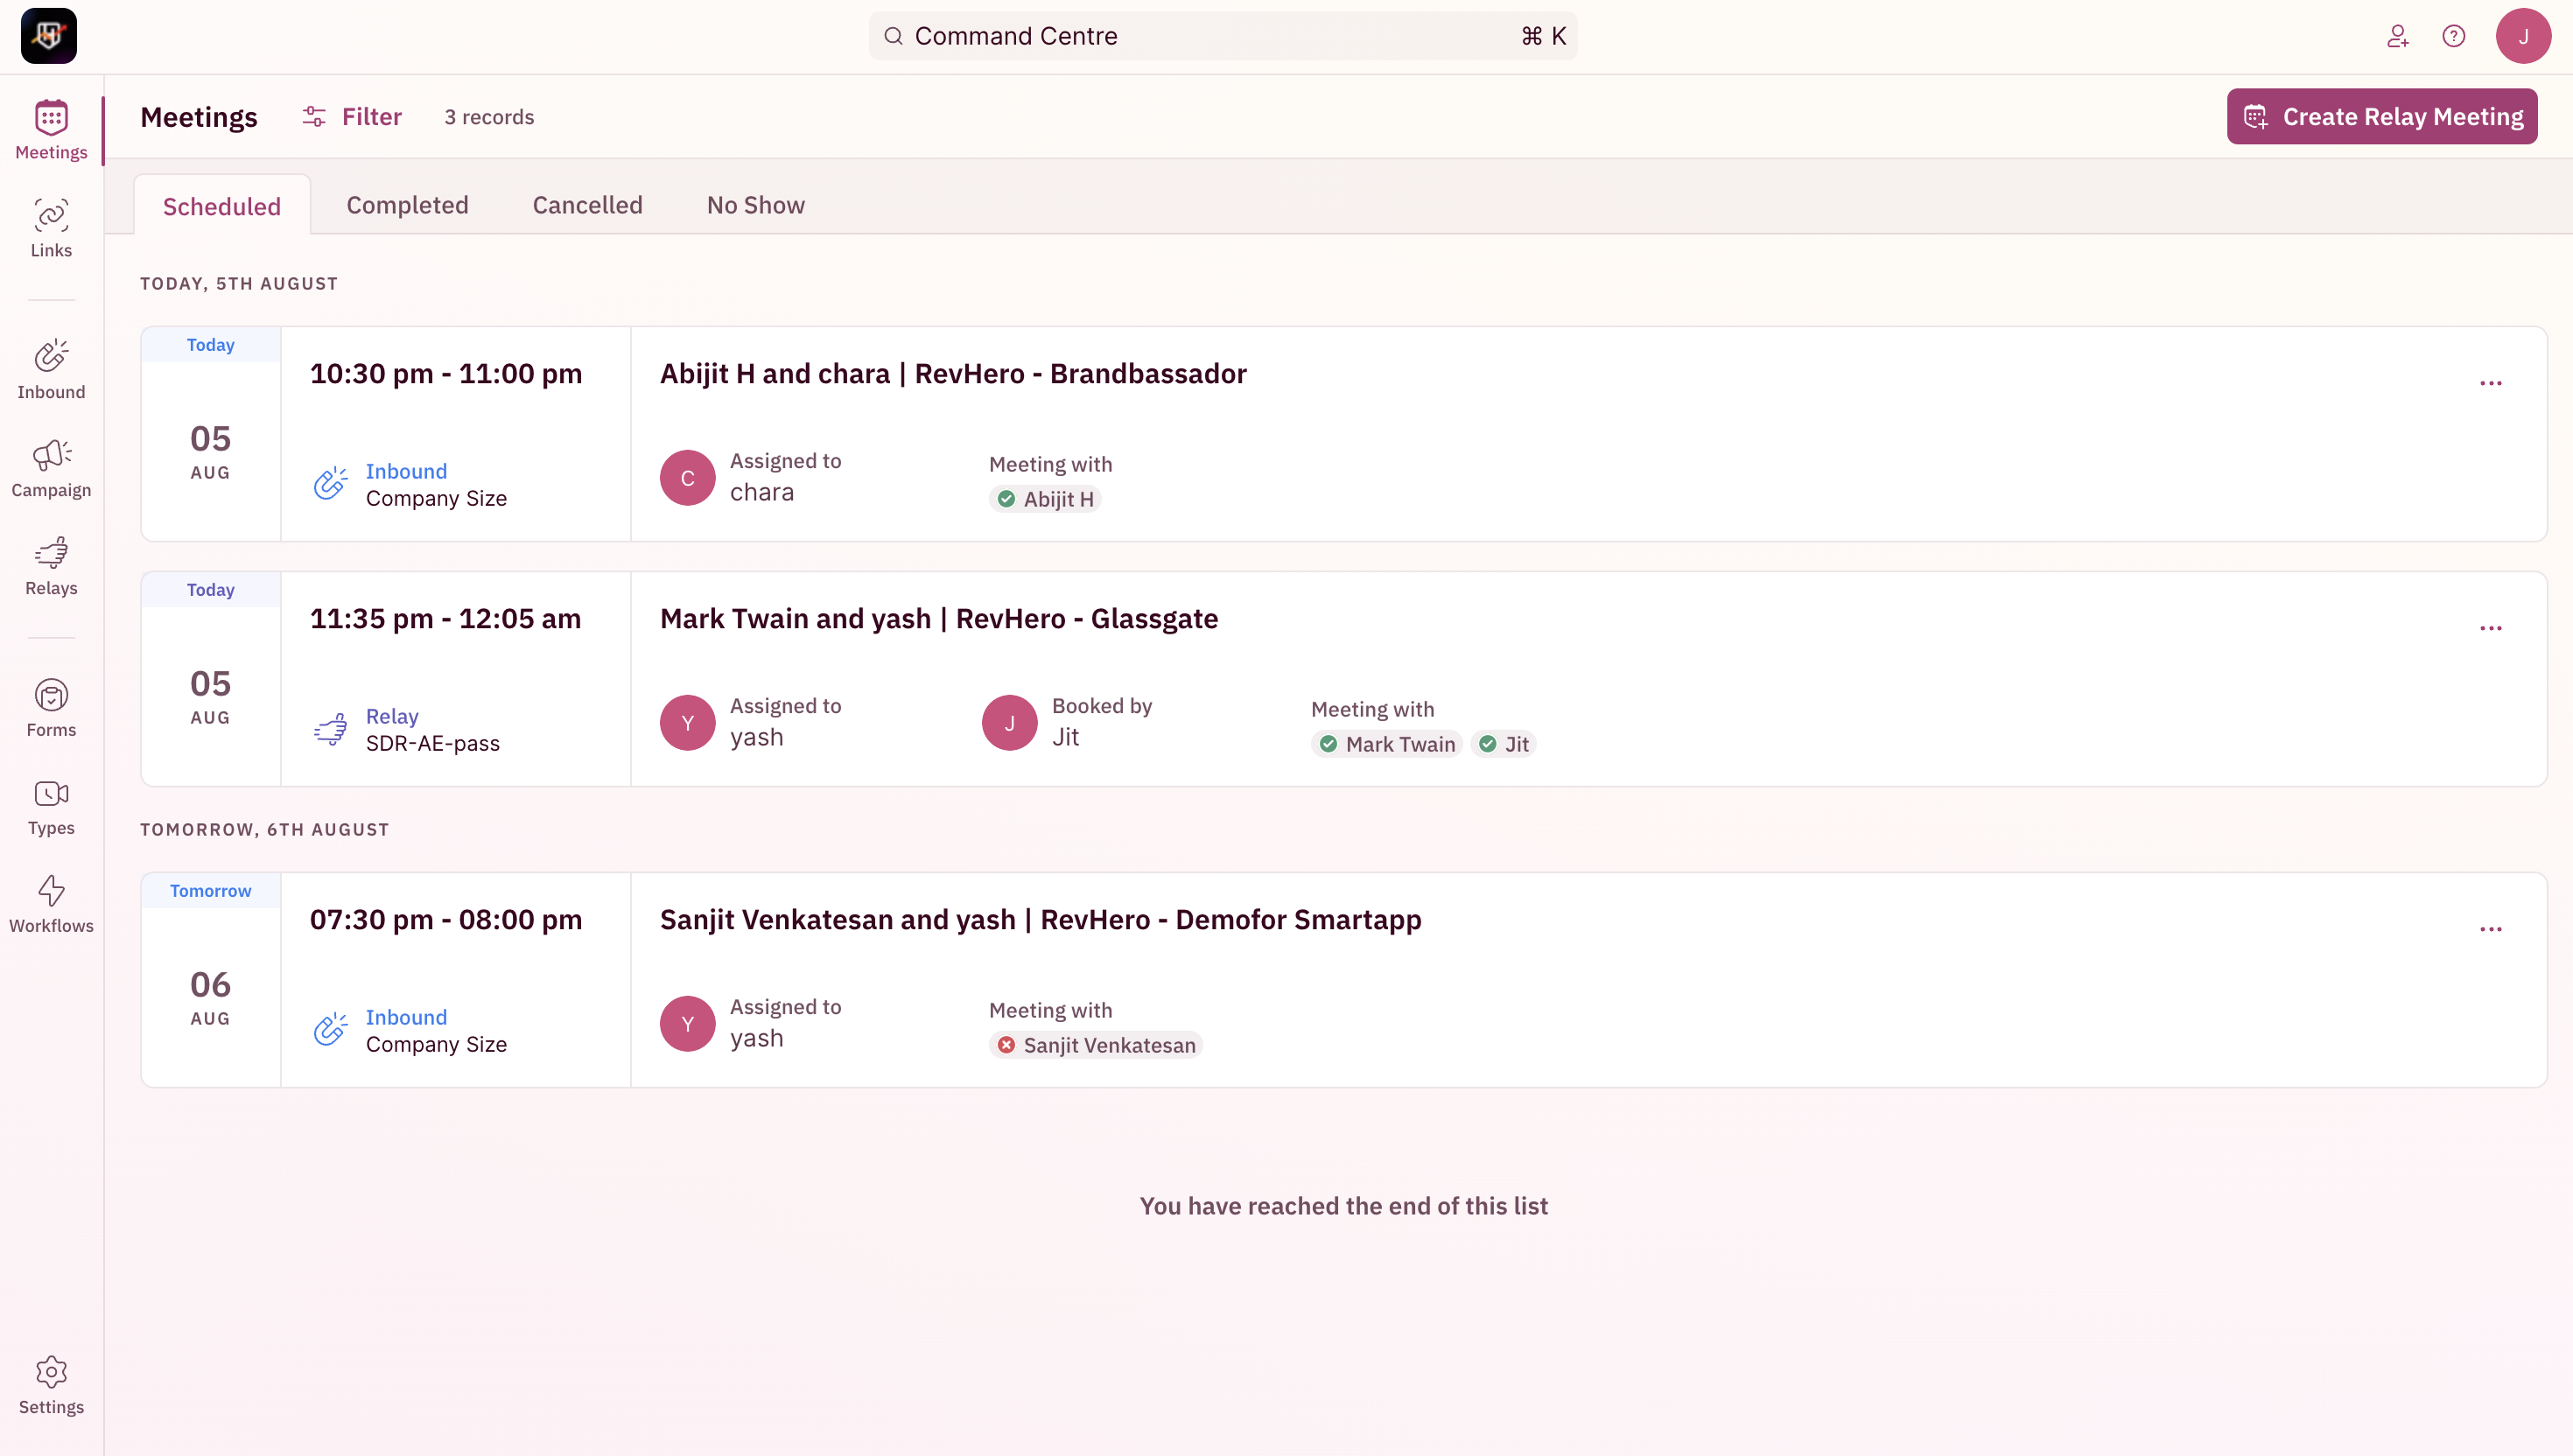The image size is (2573, 1456).
Task: Open the Inbound sidebar section
Action: click(x=51, y=370)
